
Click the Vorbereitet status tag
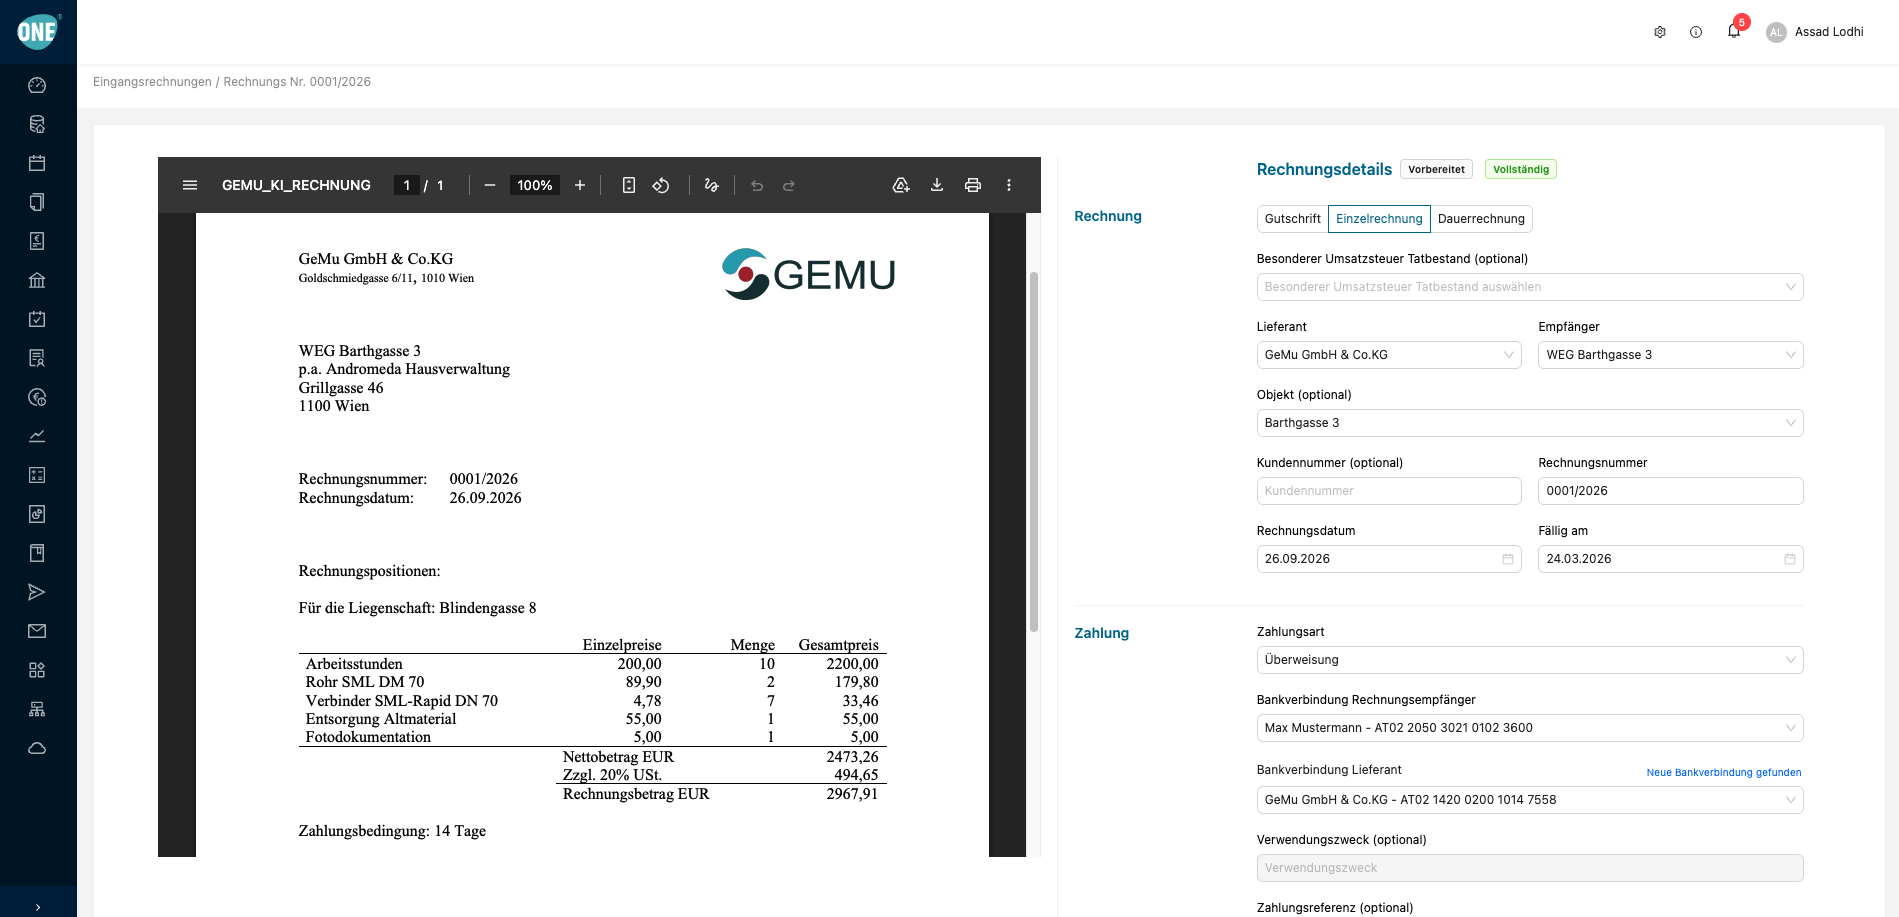pos(1436,170)
